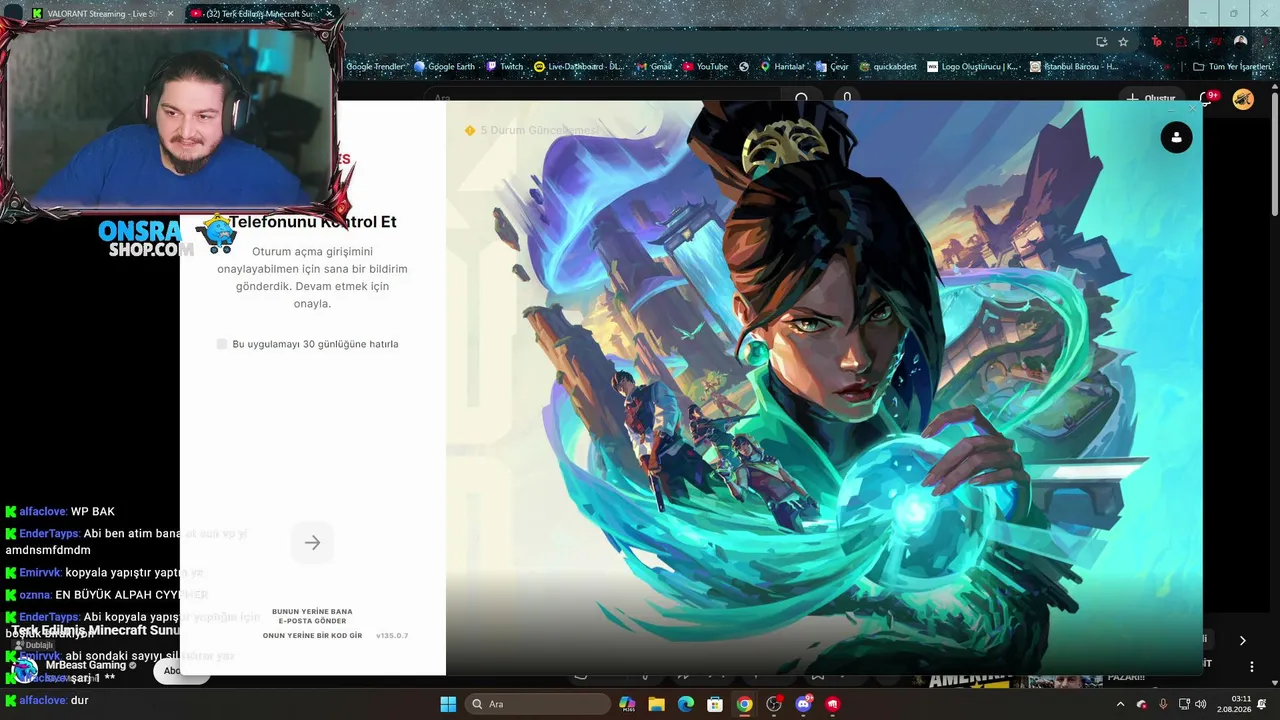The width and height of the screenshot is (1280, 720).
Task: Open the 'Tüm Yer İşaretleri' bookmarks folder
Action: pos(1233,67)
